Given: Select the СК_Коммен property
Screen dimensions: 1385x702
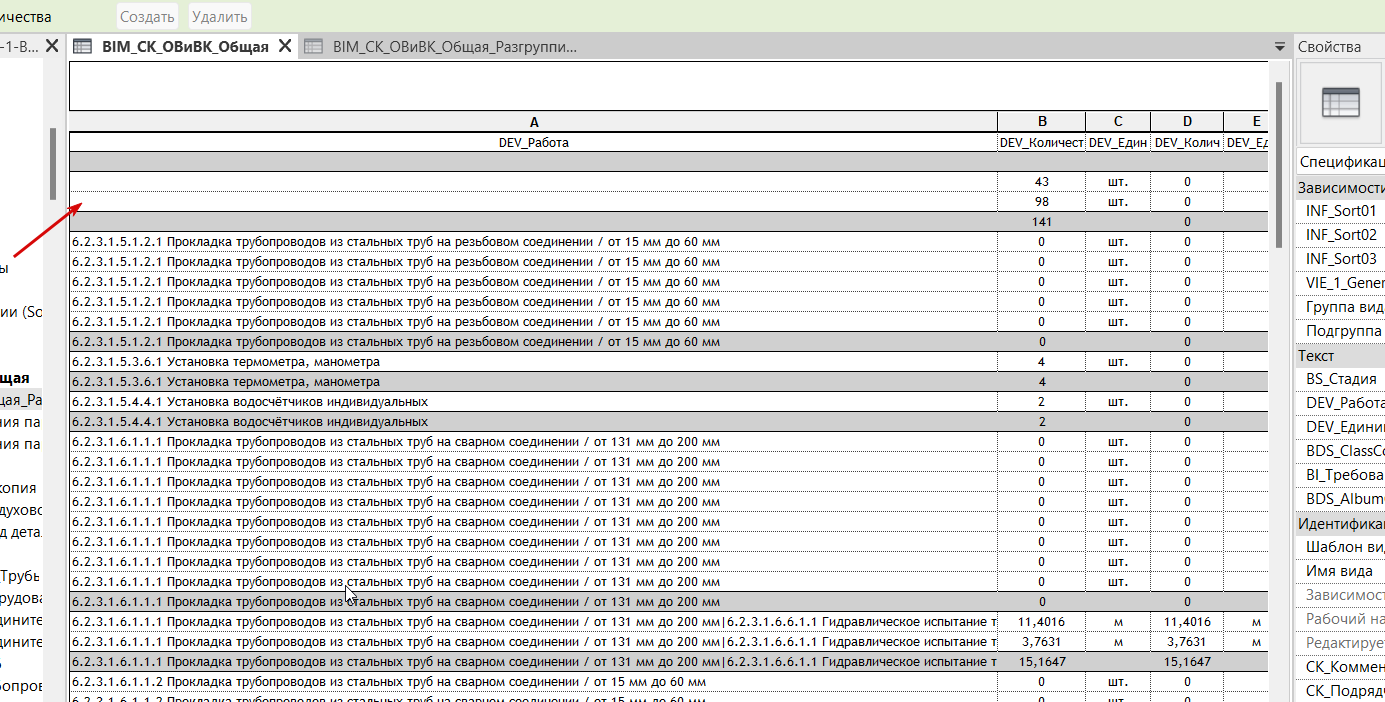Looking at the screenshot, I should [1341, 667].
